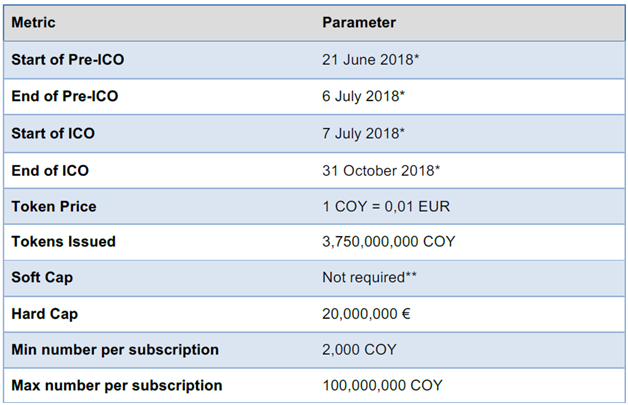The height and width of the screenshot is (405, 628).
Task: Click the 31 October 2018 value
Action: 381,171
